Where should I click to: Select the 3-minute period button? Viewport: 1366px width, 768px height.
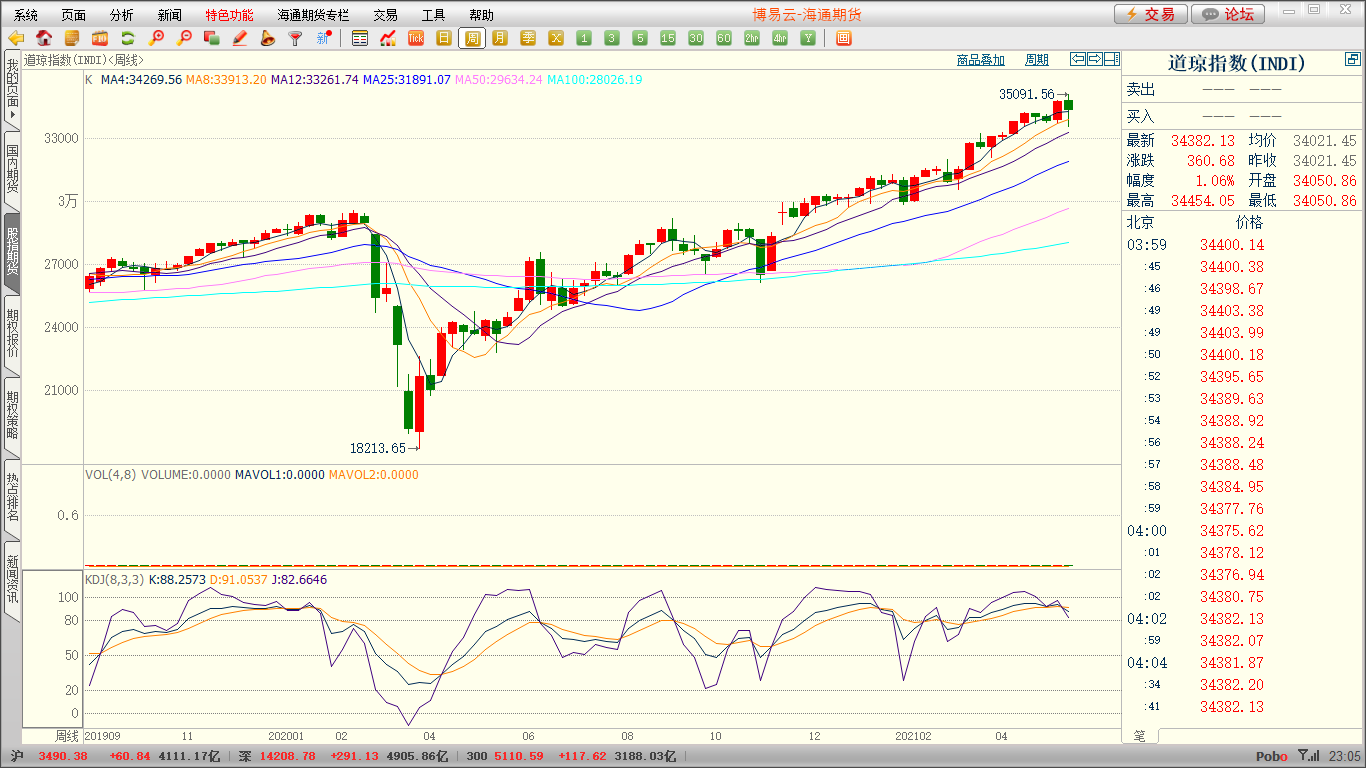pos(612,38)
